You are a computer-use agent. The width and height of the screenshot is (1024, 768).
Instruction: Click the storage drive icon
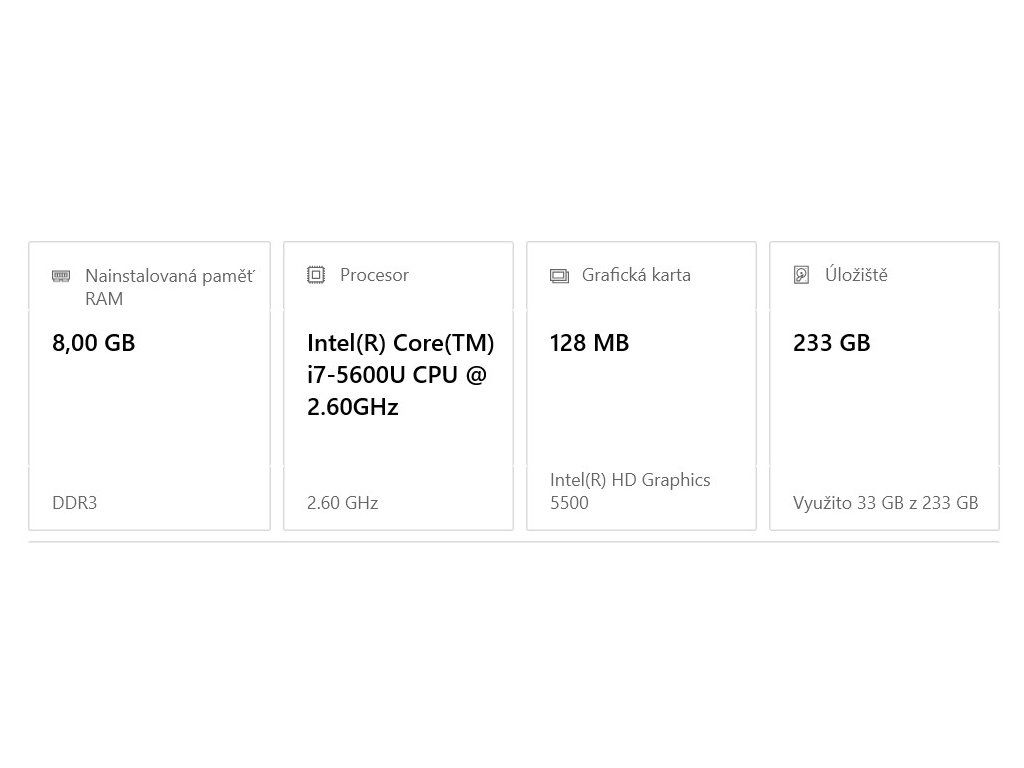pos(801,275)
